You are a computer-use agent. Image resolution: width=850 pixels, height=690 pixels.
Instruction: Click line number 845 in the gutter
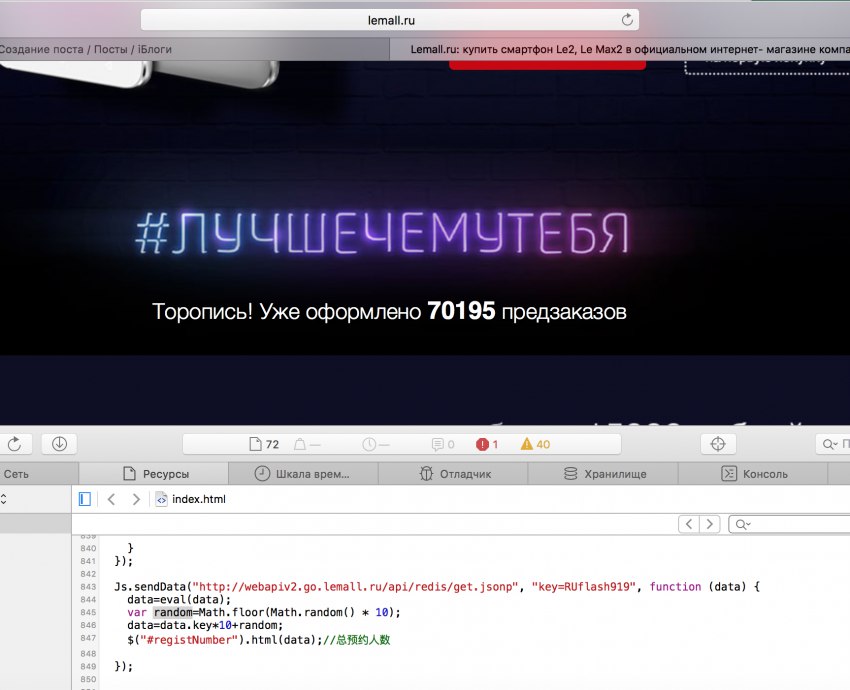click(x=88, y=612)
